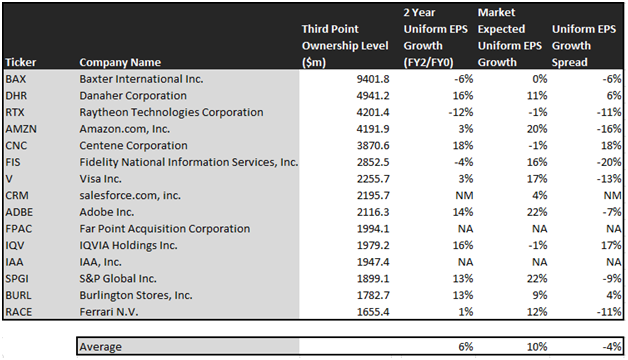Click the Average row label cell
The image size is (628, 360).
tap(188, 347)
